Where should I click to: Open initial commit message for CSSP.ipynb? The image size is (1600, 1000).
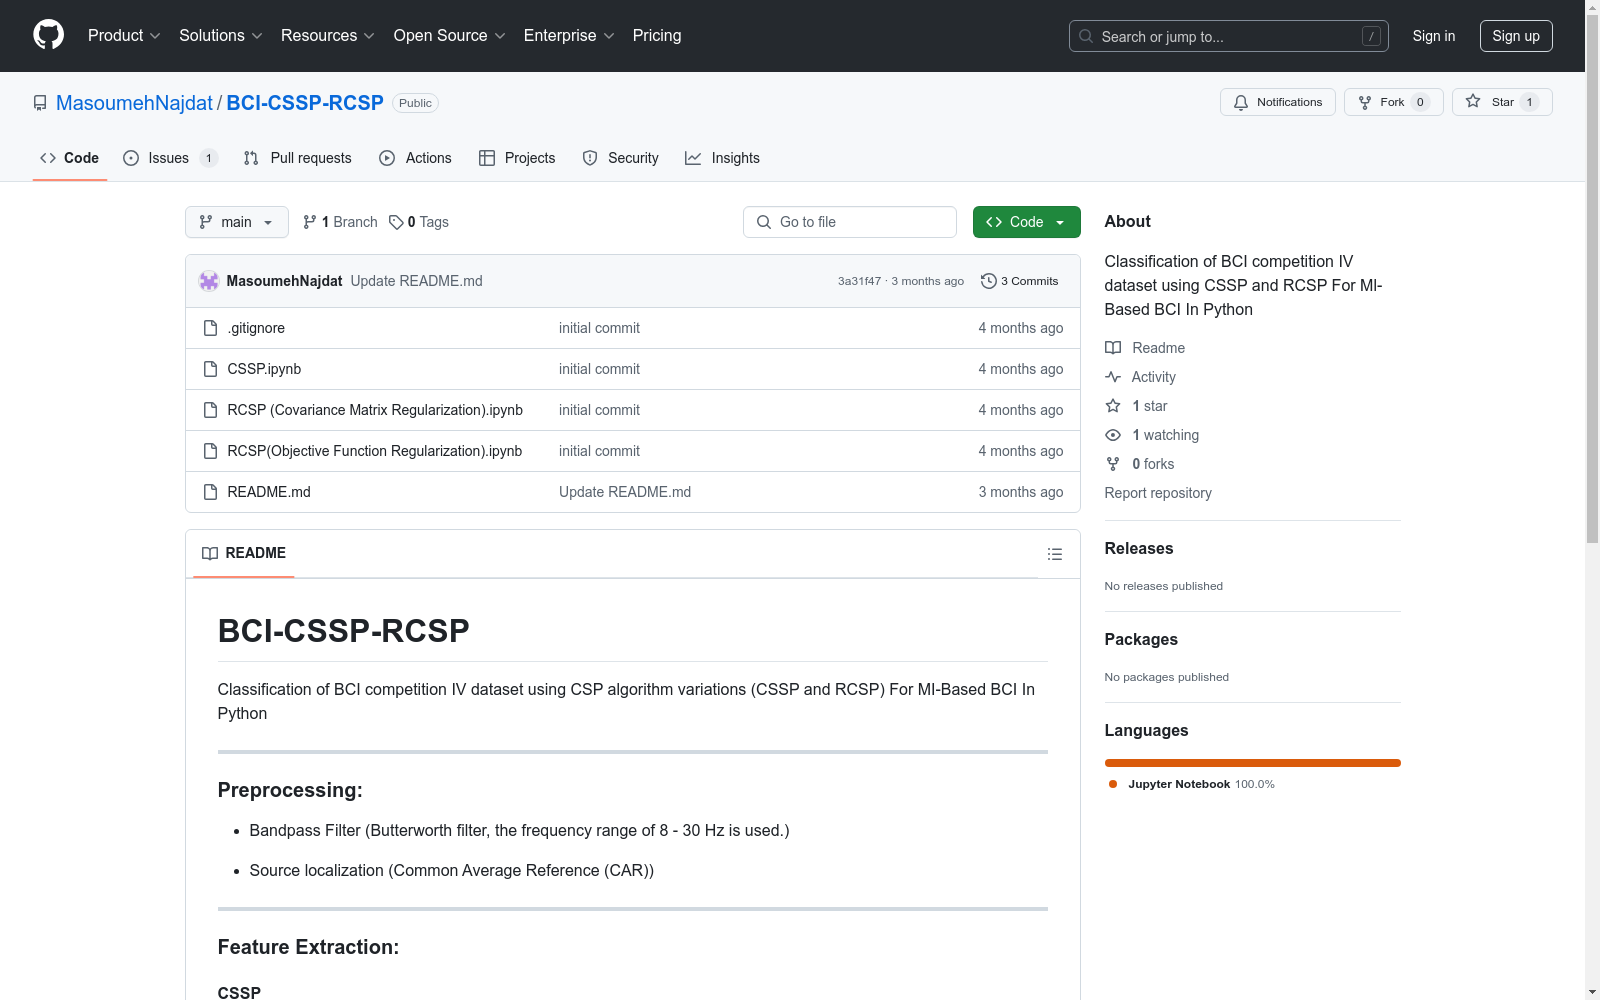click(599, 369)
